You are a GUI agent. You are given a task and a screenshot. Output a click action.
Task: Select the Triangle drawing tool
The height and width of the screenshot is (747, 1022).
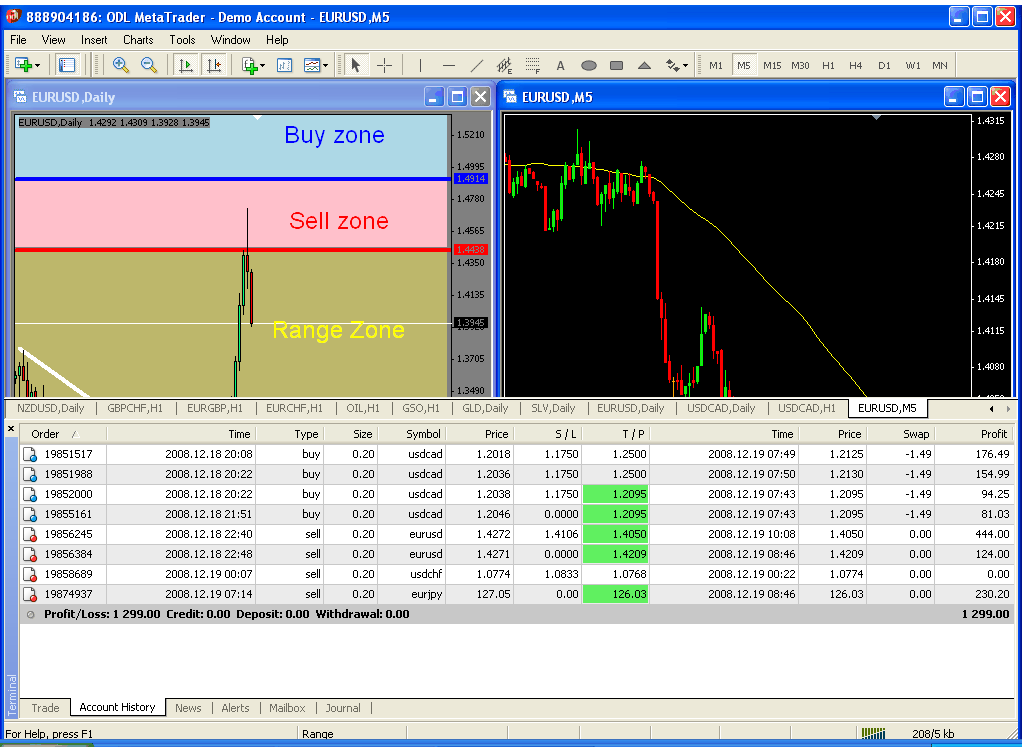point(645,65)
